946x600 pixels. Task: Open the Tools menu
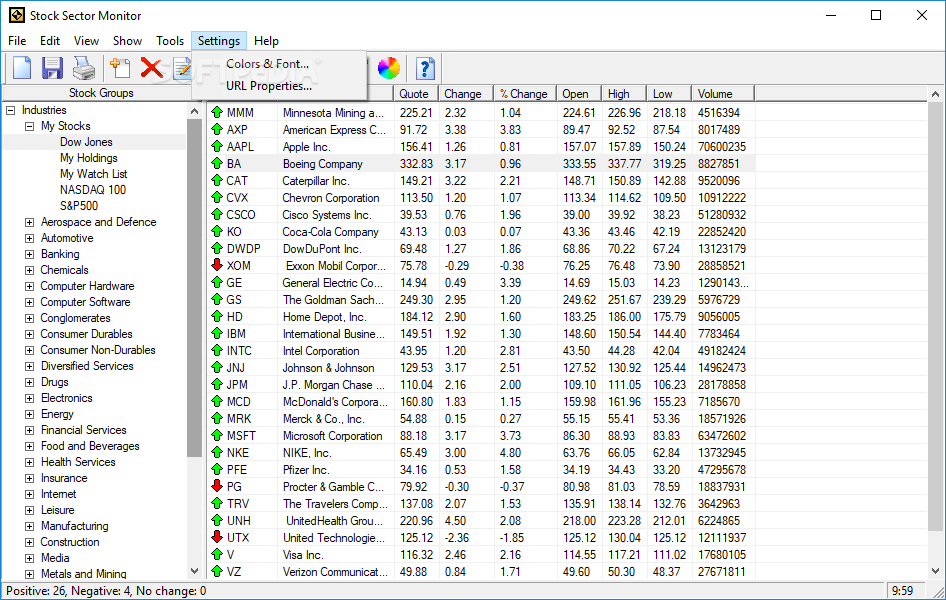click(170, 41)
